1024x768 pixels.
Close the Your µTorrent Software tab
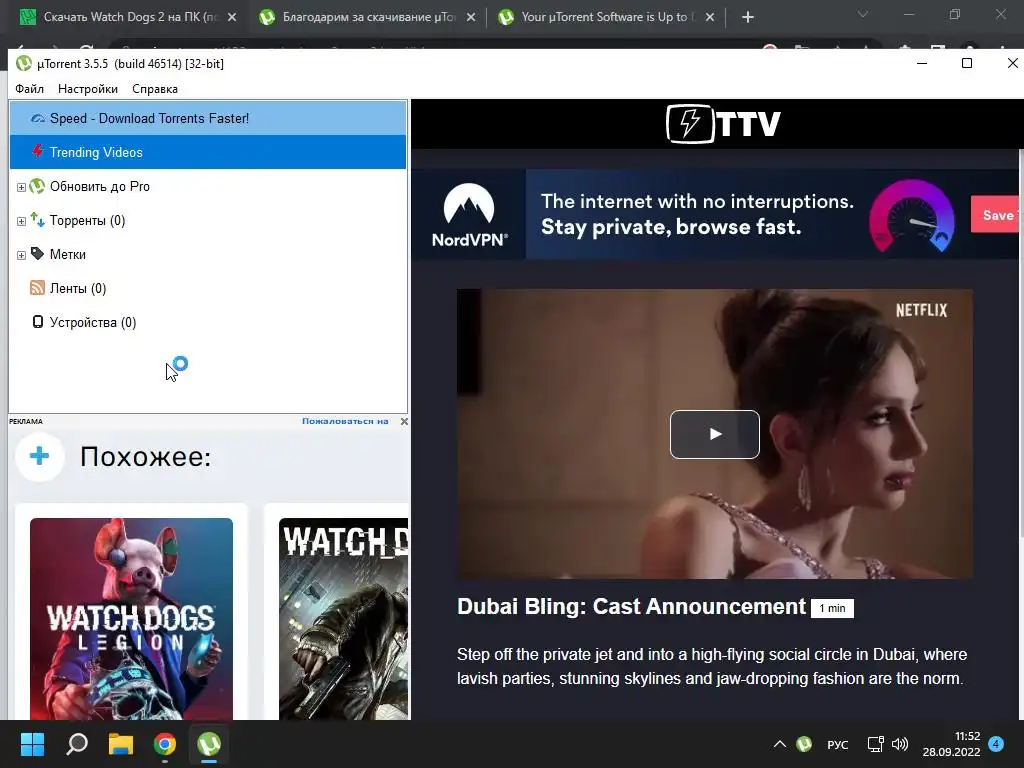point(710,18)
